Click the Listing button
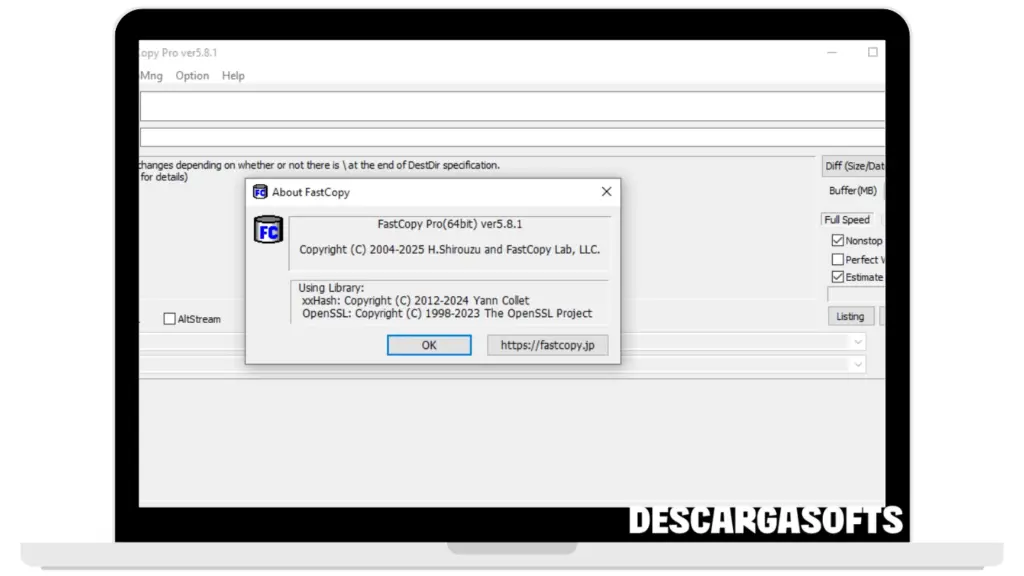 (850, 316)
